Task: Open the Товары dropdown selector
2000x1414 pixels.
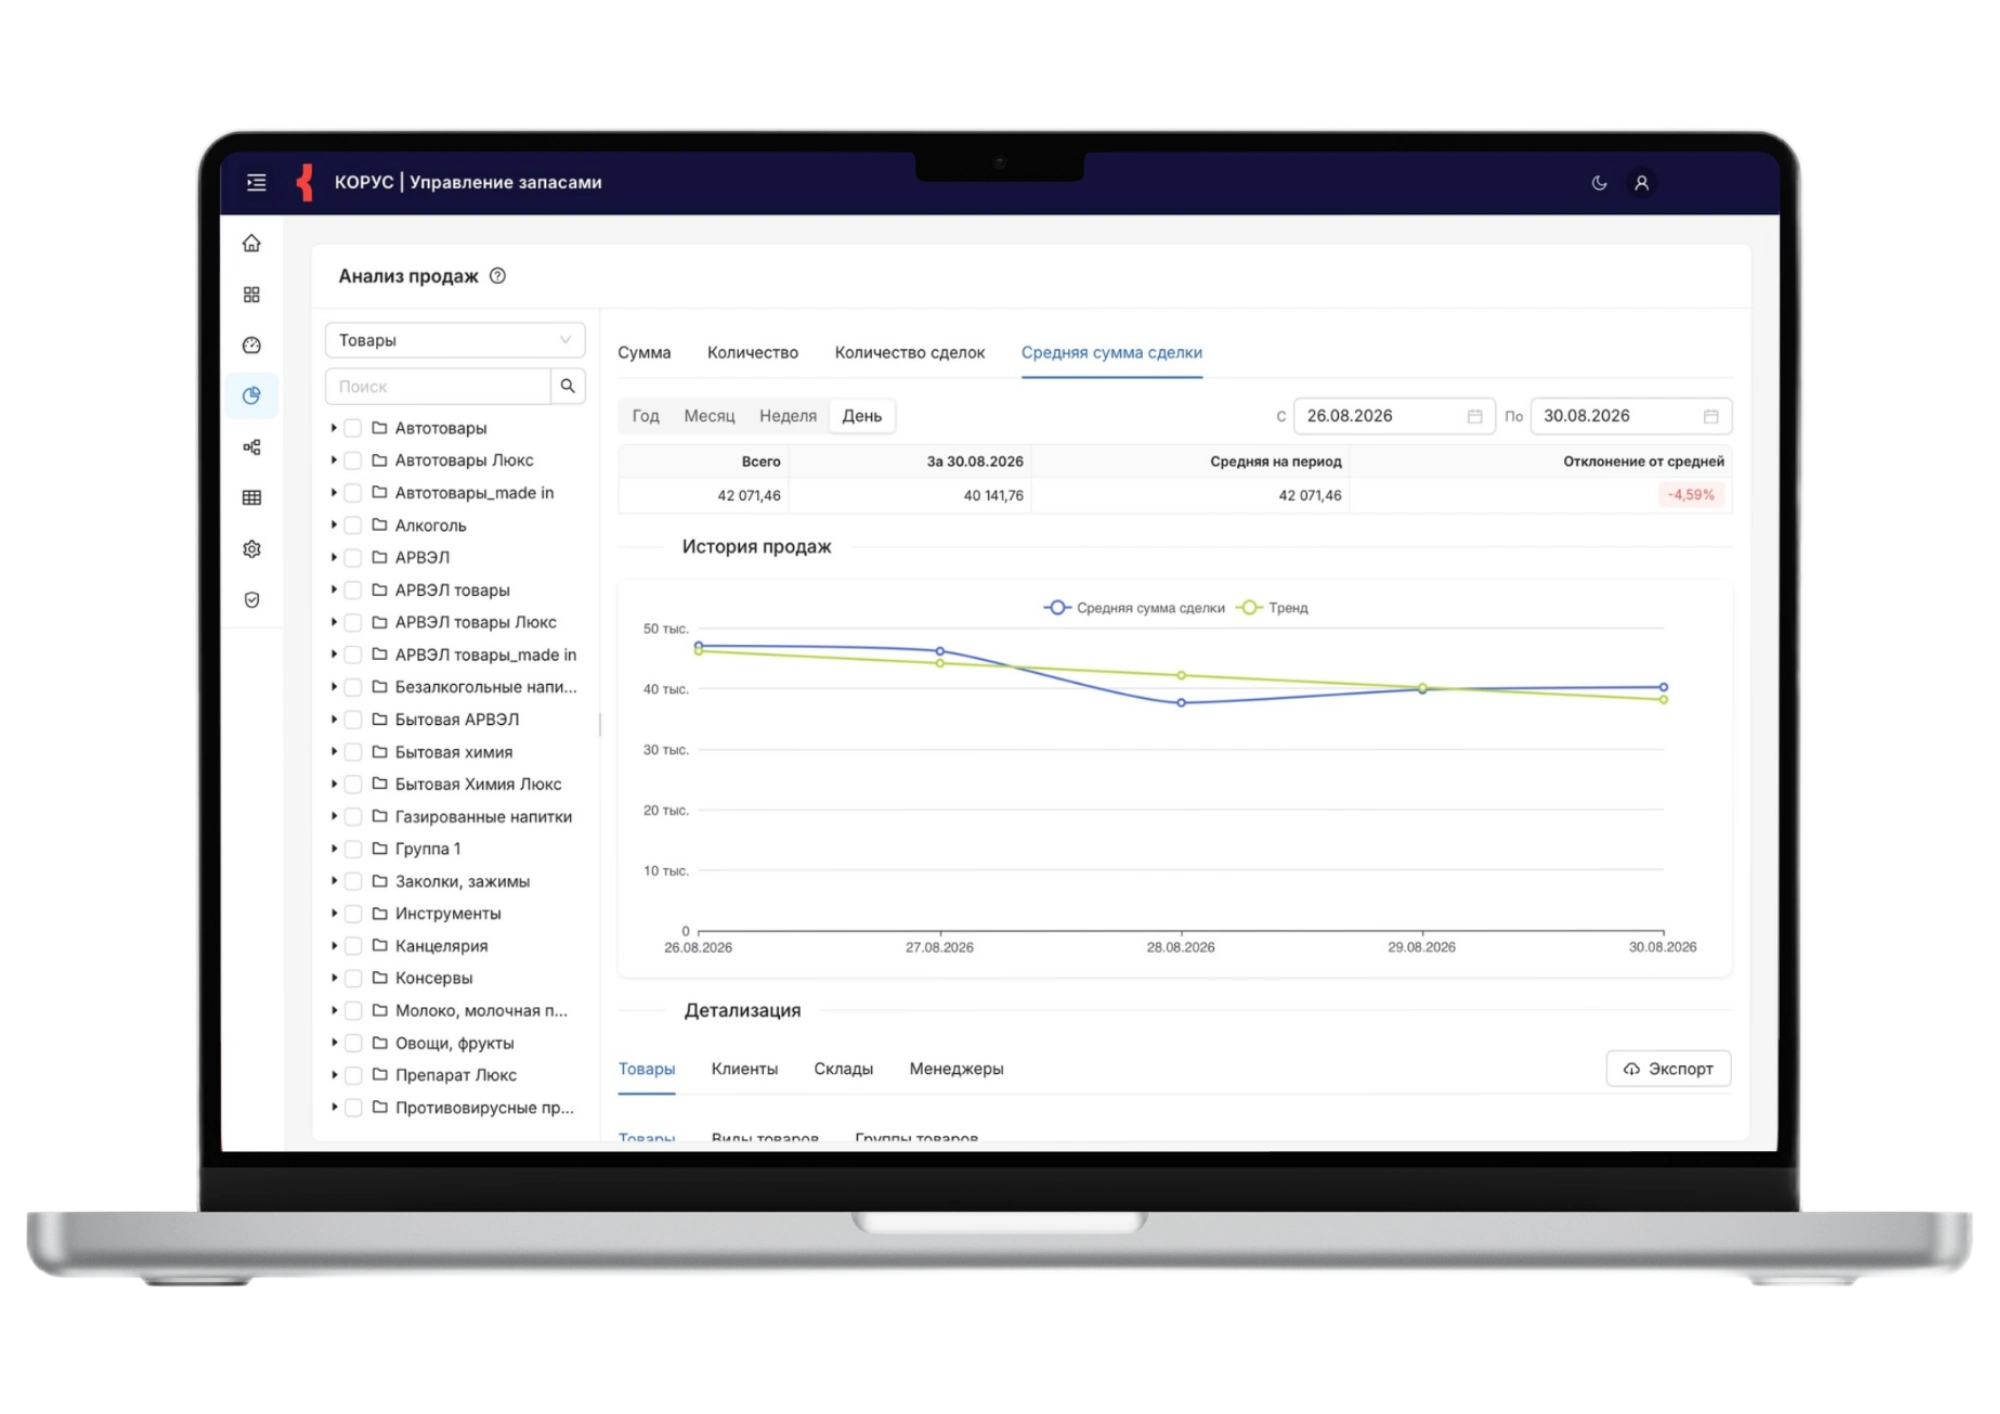Action: (455, 340)
